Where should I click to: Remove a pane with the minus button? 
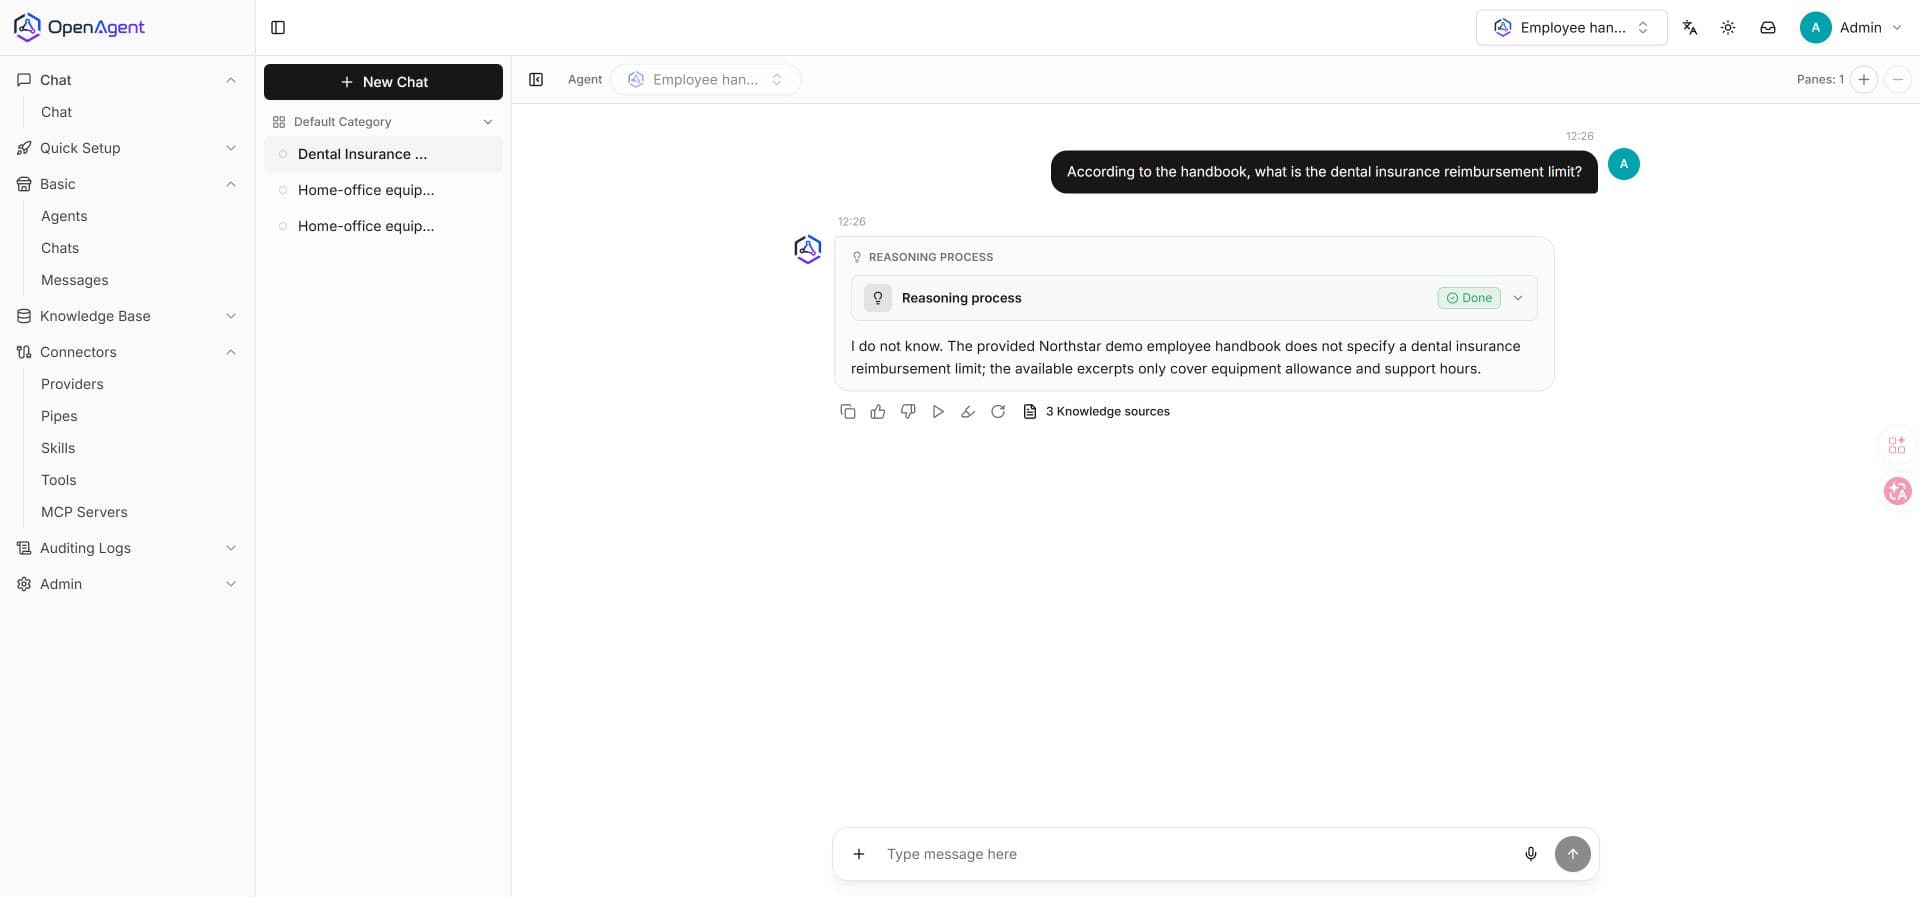(x=1897, y=80)
